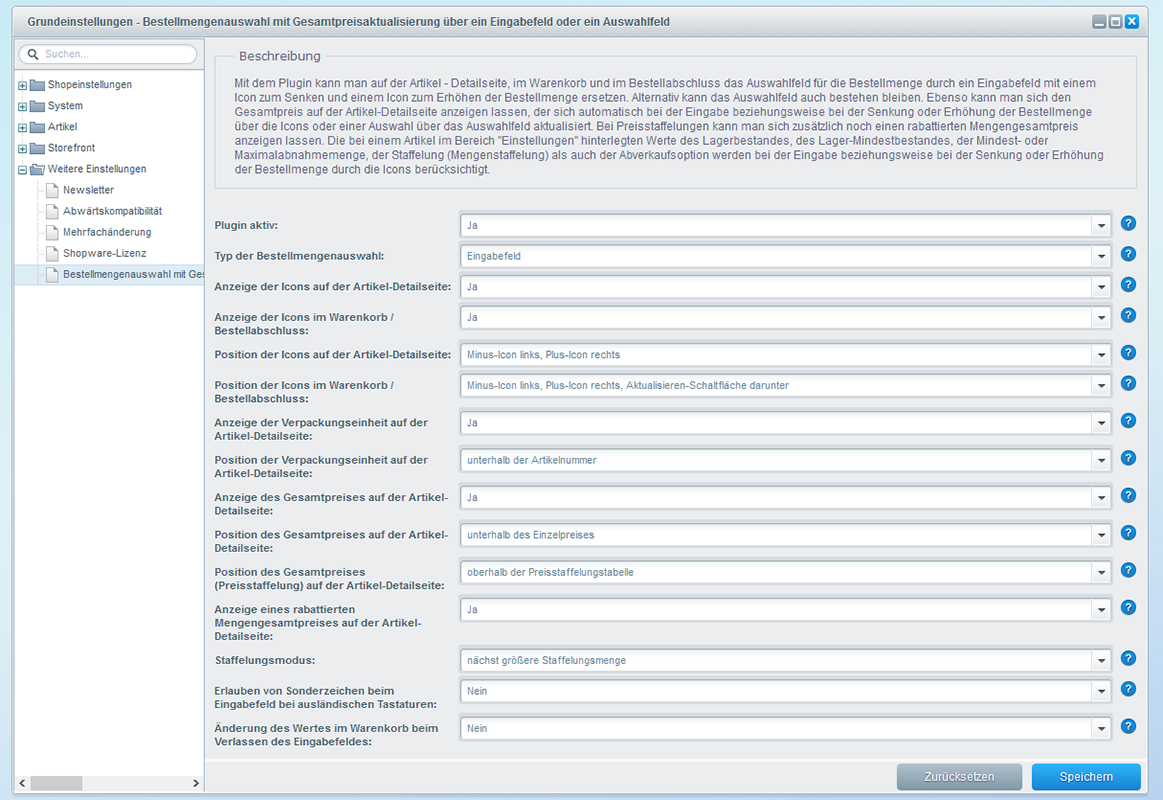Viewport: 1163px width, 800px height.
Task: Click the Newsletter document icon
Action: click(52, 191)
